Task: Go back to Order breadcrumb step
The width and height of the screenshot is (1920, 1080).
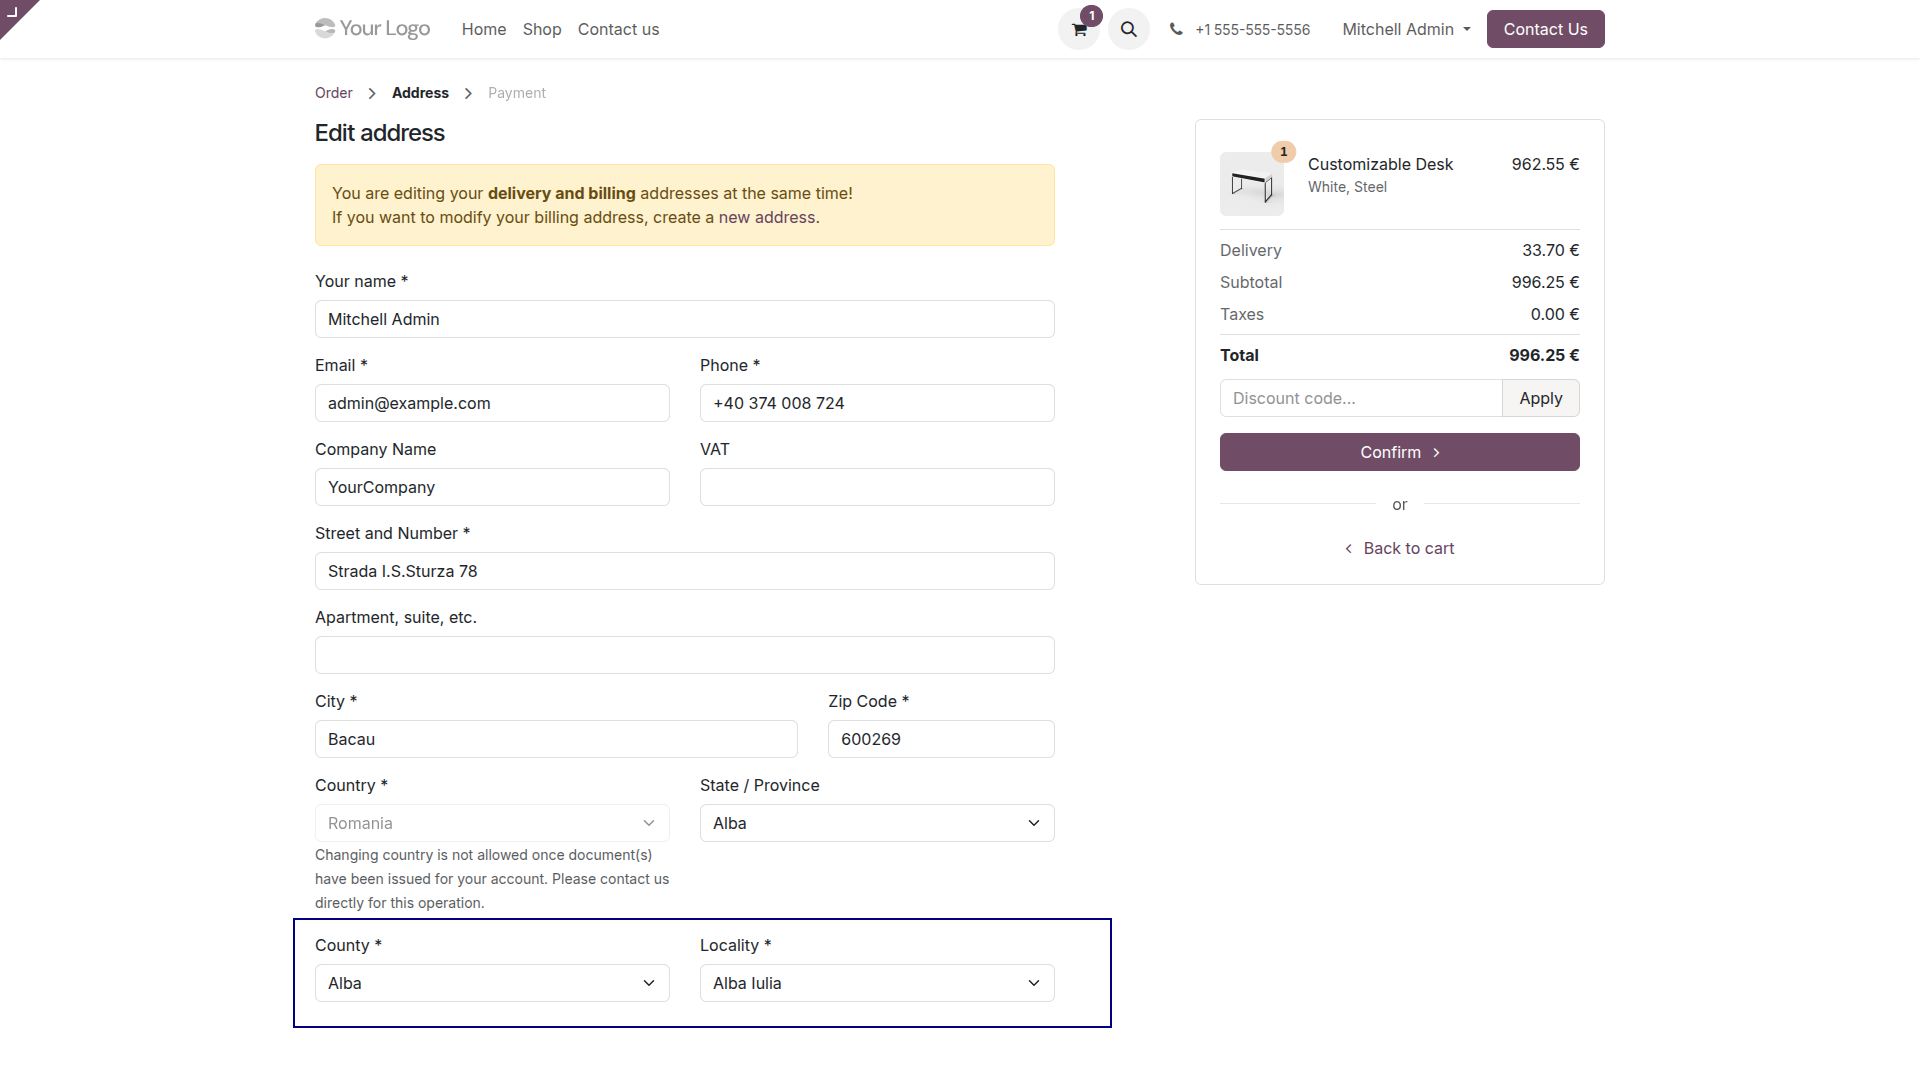Action: pyautogui.click(x=334, y=93)
